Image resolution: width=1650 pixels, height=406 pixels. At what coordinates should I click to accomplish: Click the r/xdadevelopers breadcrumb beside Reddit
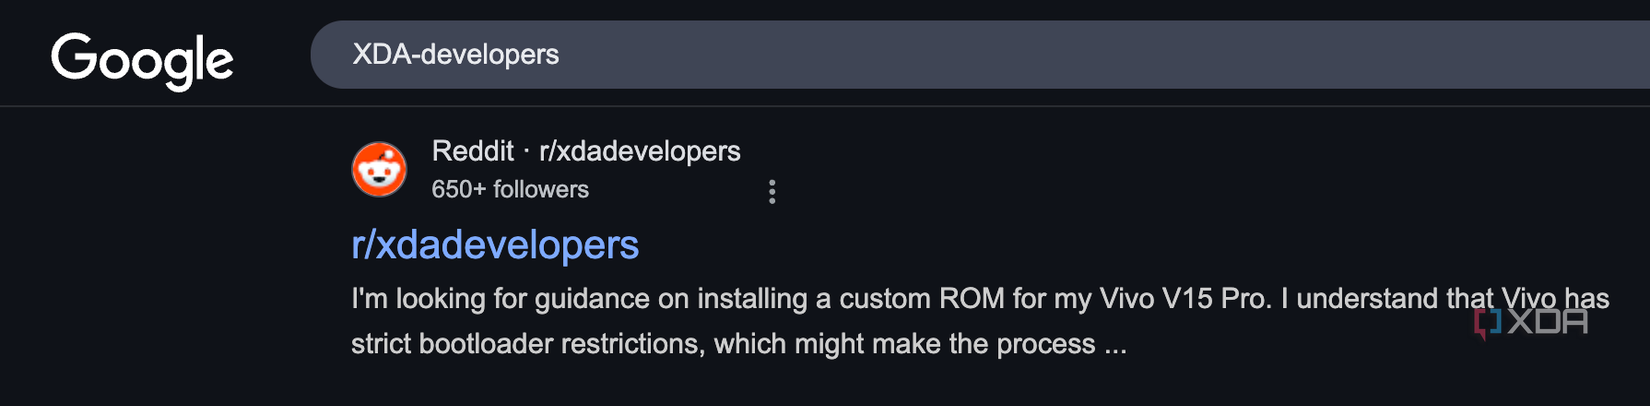[640, 151]
